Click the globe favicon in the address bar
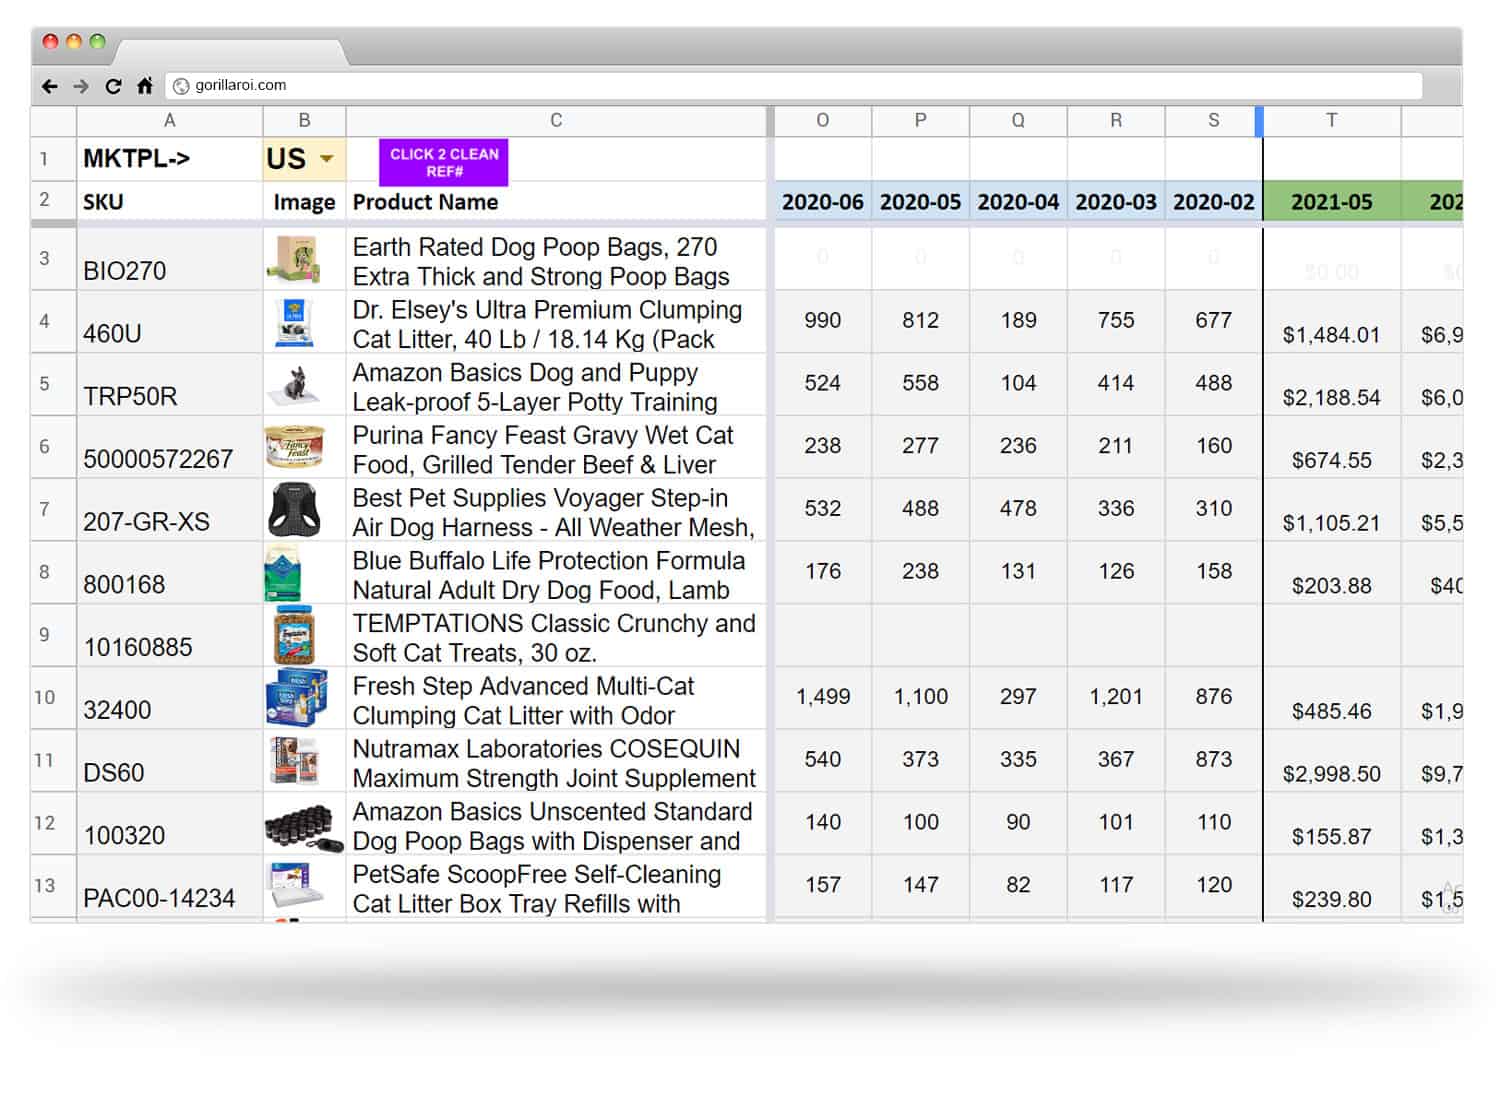1500x1093 pixels. point(180,86)
